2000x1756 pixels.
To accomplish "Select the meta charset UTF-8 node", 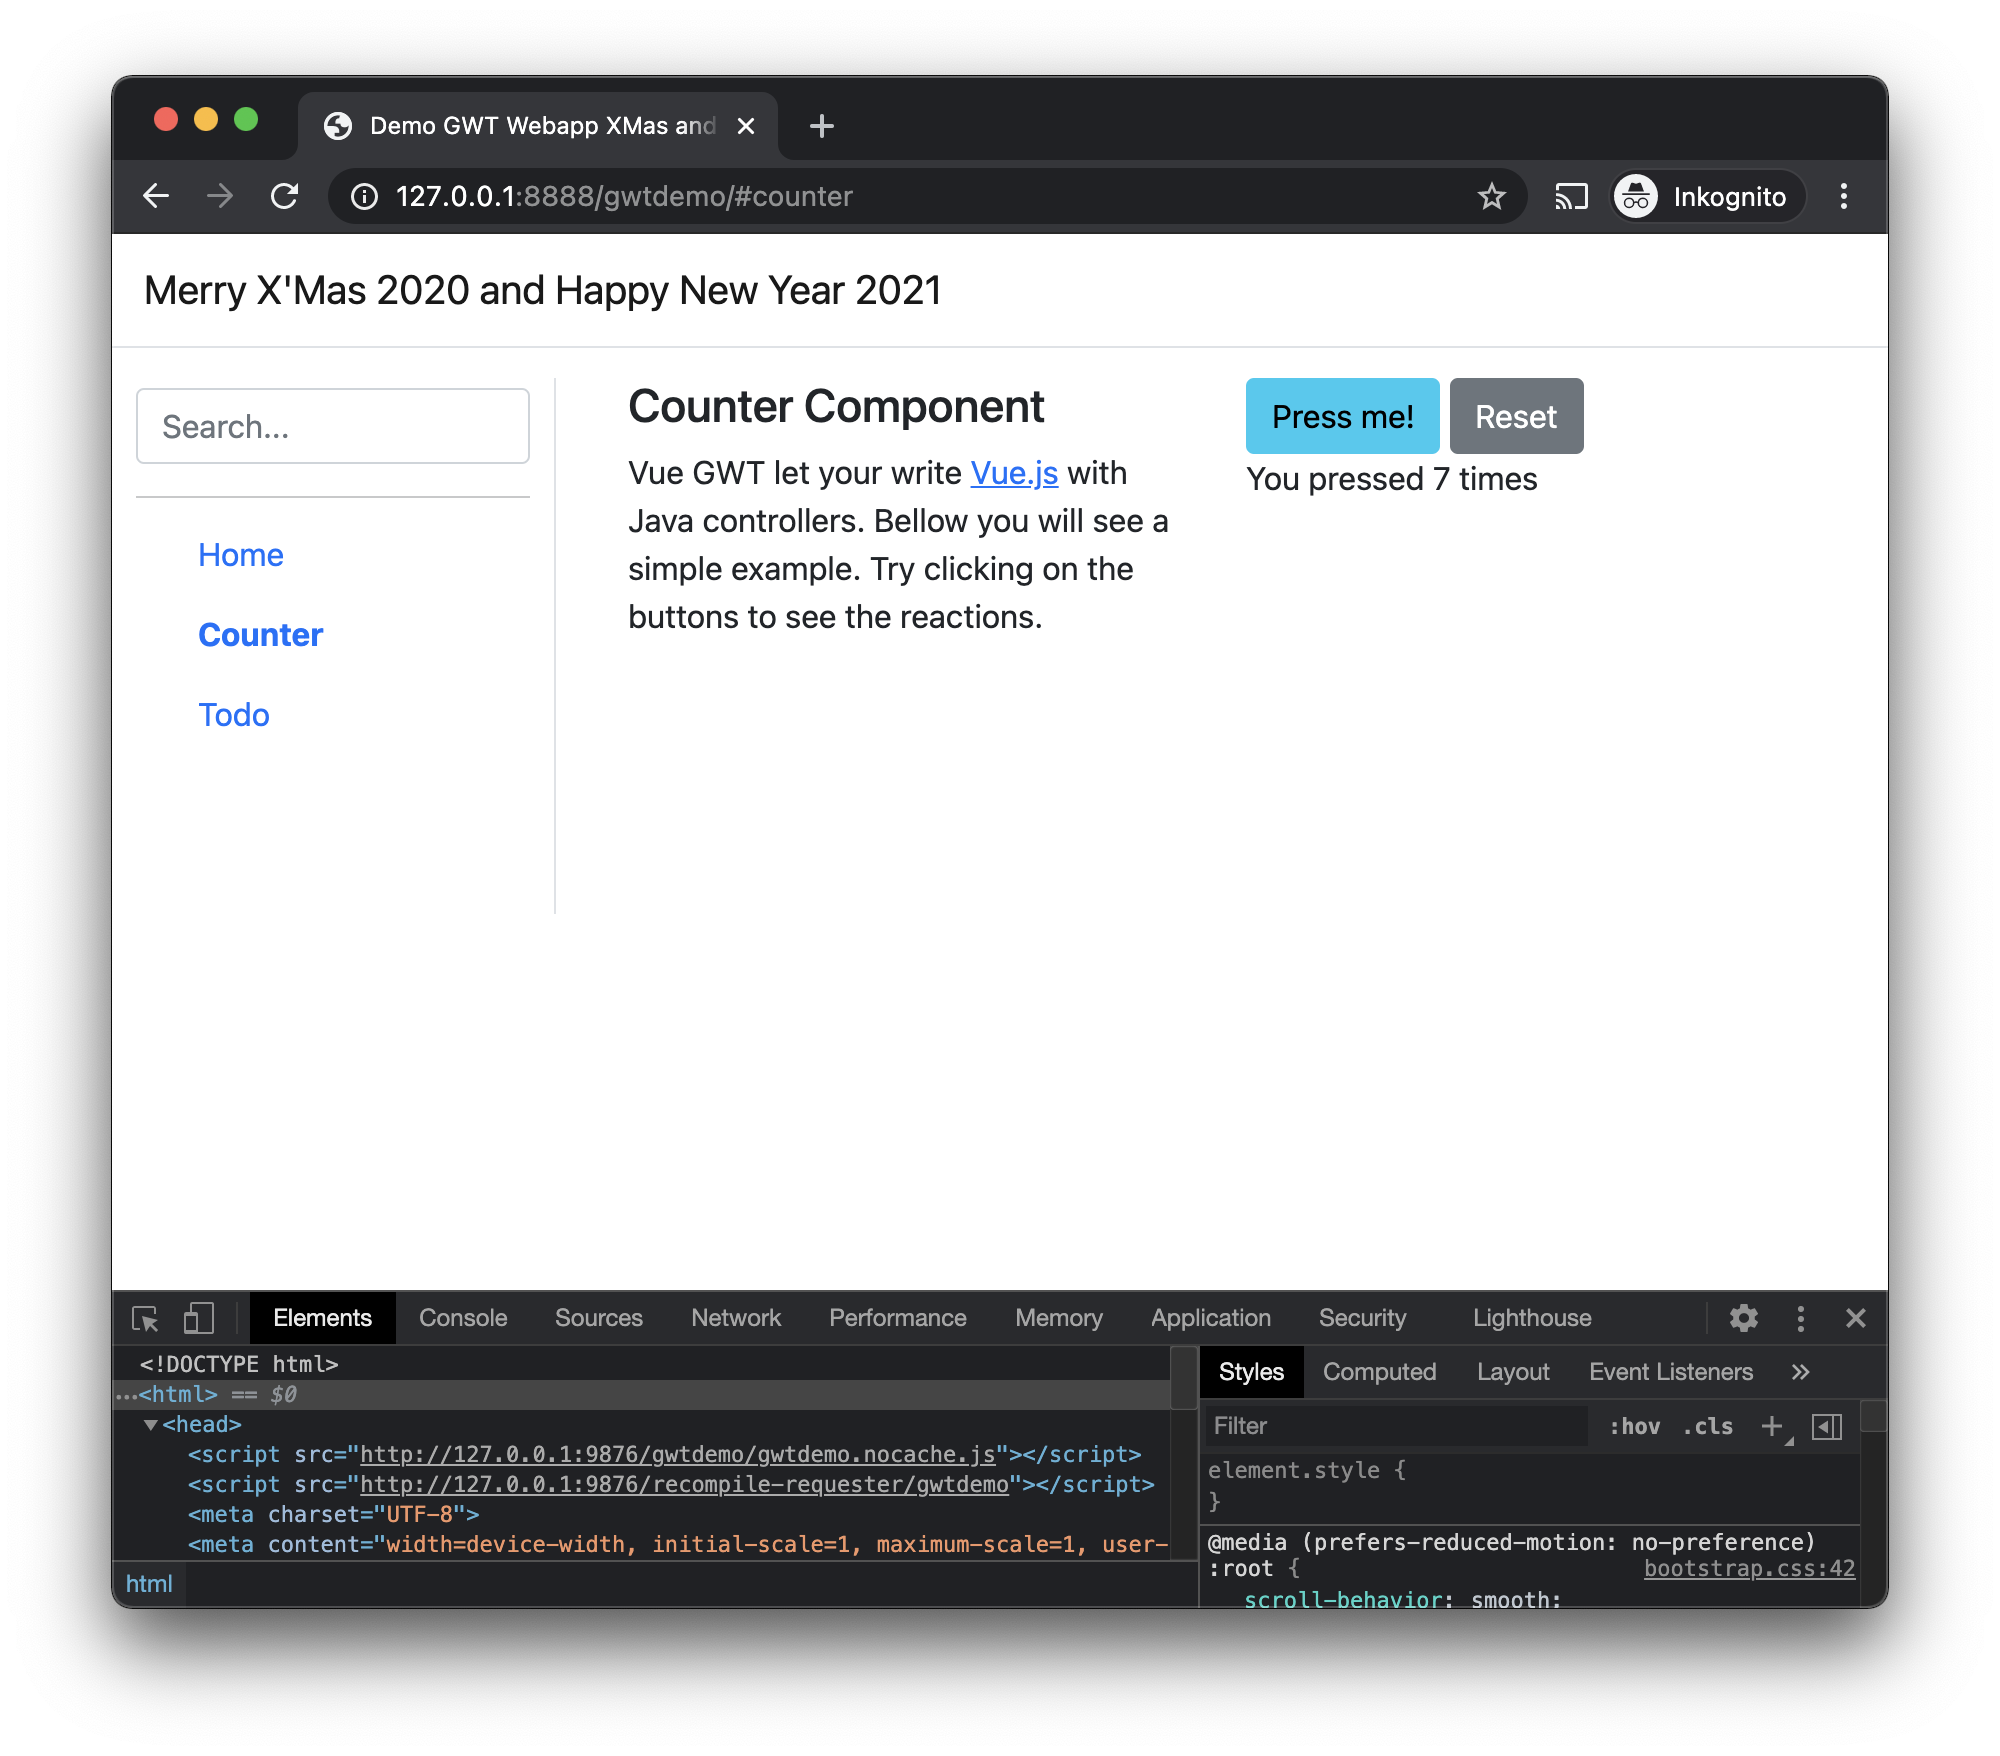I will 334,1514.
